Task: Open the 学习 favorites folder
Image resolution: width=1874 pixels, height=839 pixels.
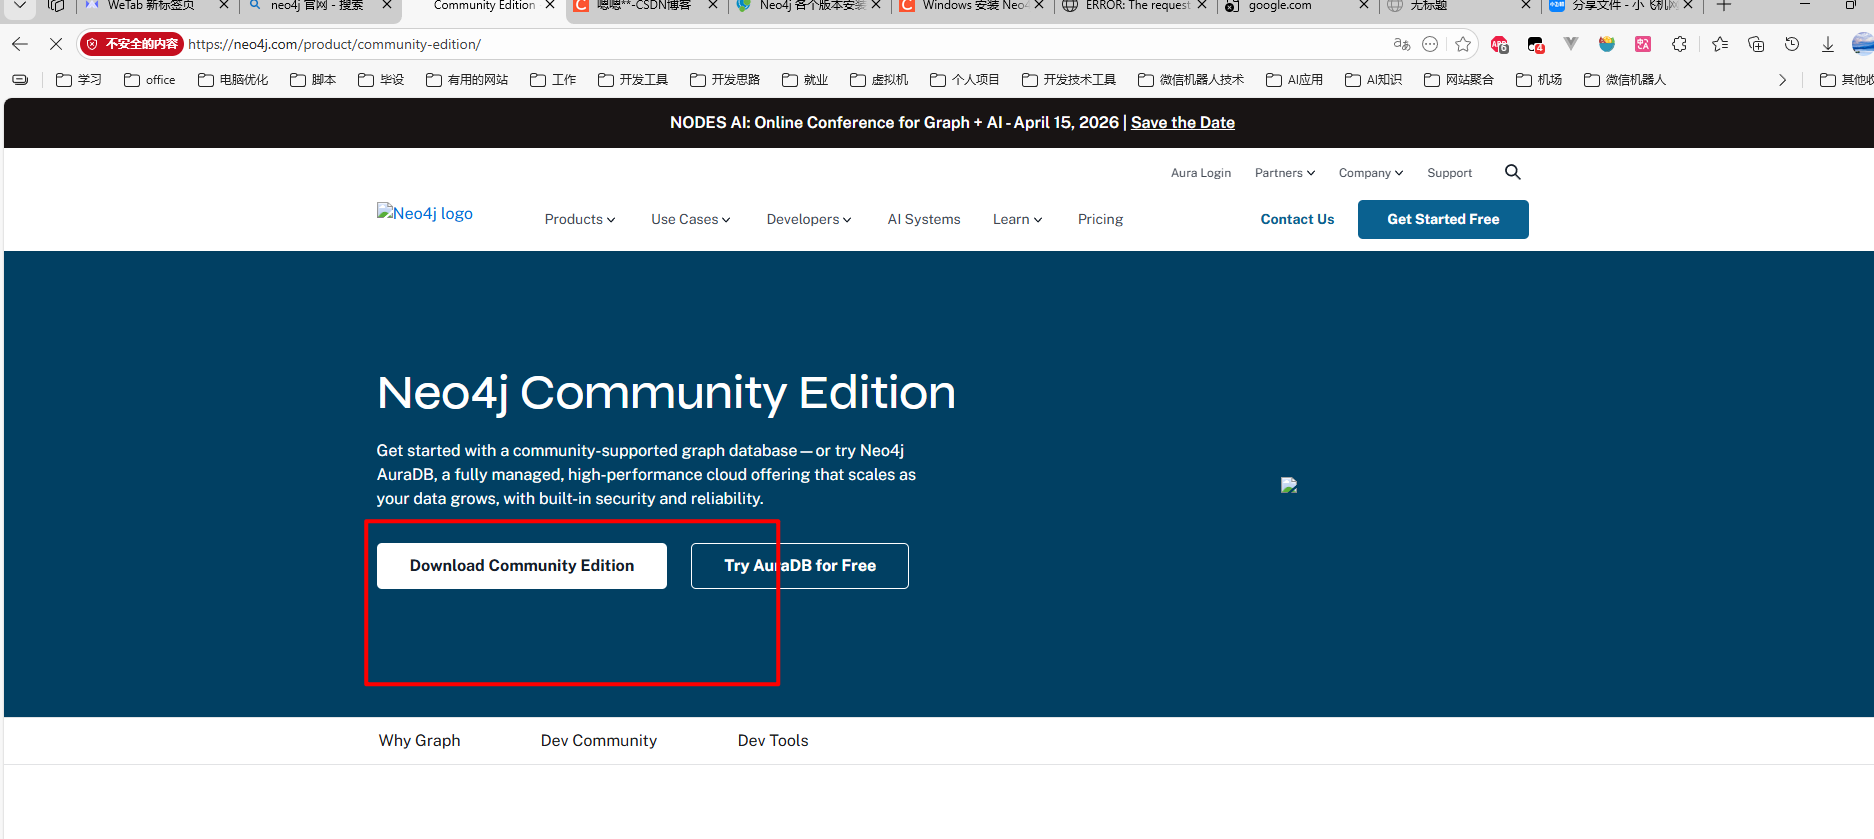Action: [x=79, y=80]
